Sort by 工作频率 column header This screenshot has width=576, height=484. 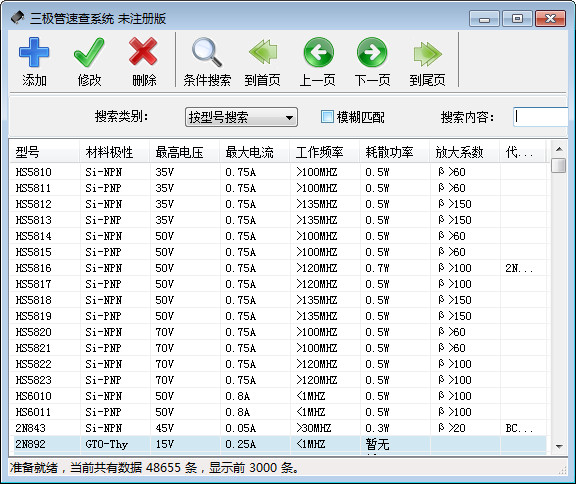[324, 152]
